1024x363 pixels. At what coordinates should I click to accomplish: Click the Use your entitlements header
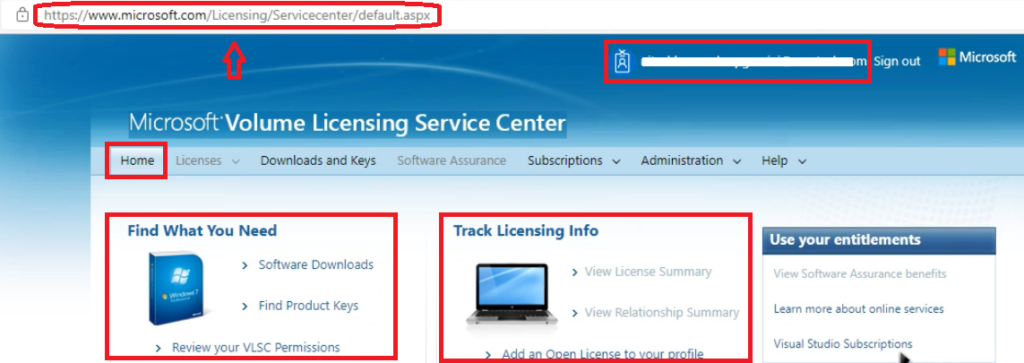(879, 240)
